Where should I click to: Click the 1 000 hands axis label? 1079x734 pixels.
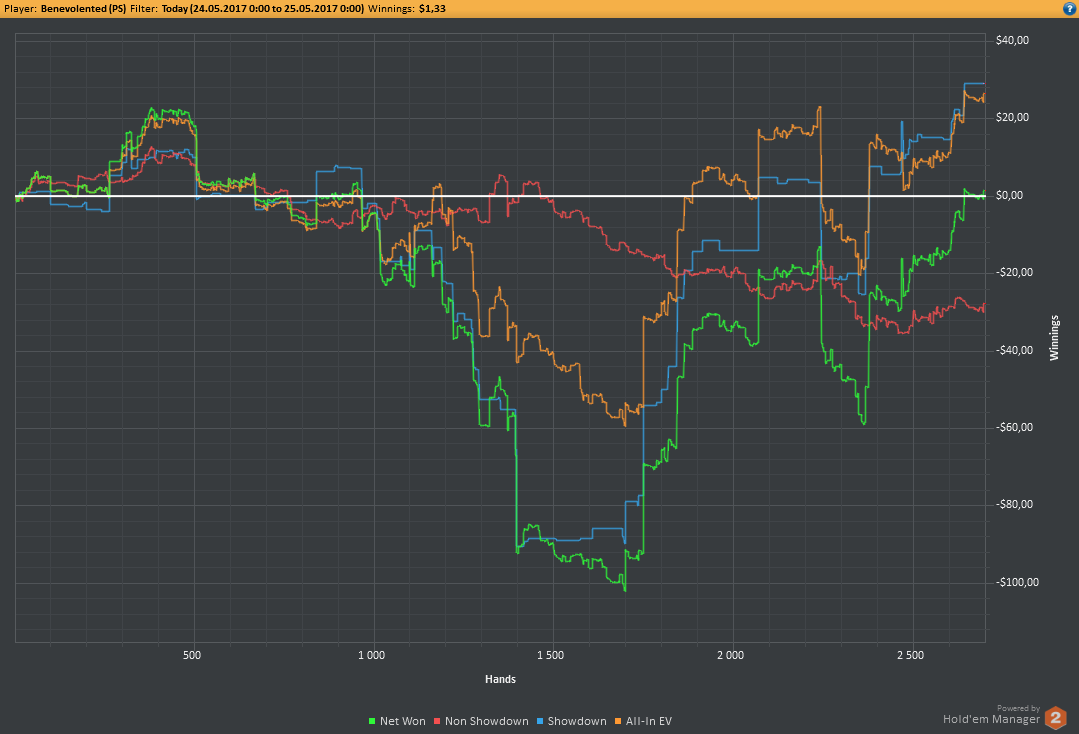[372, 655]
